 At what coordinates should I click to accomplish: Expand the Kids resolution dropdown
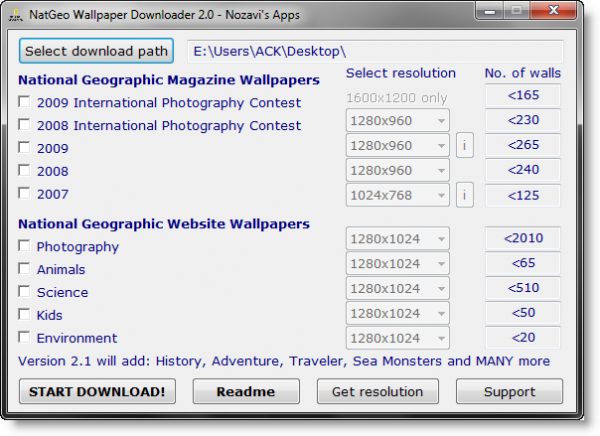pos(398,313)
